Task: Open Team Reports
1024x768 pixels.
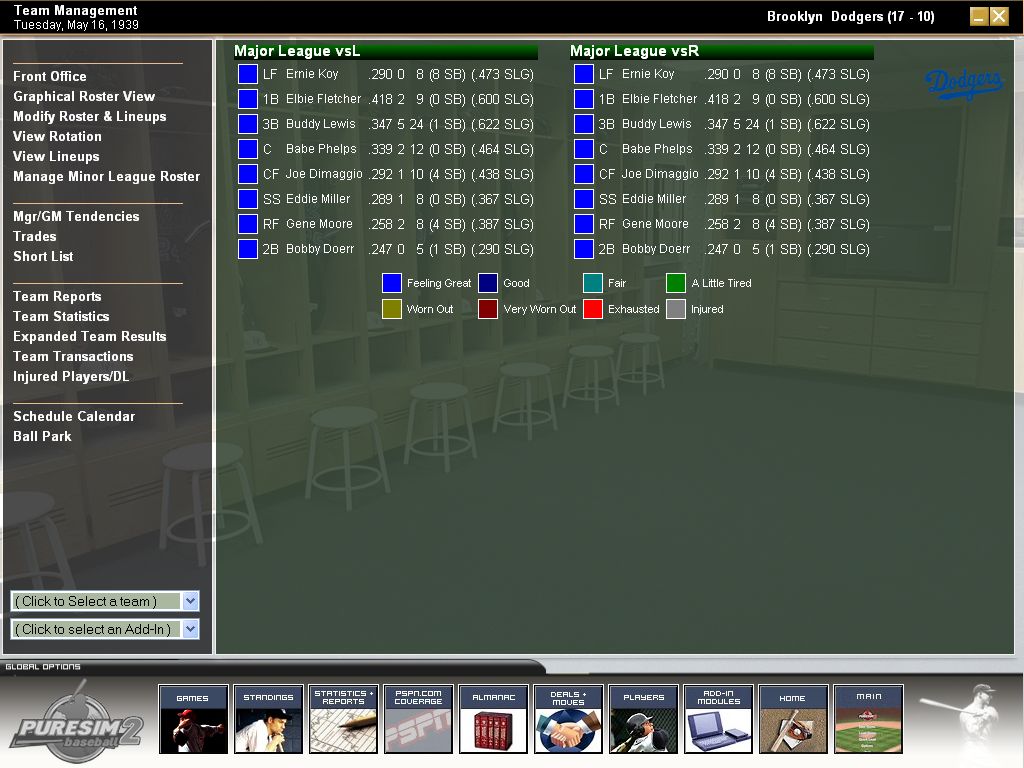Action: click(x=57, y=296)
